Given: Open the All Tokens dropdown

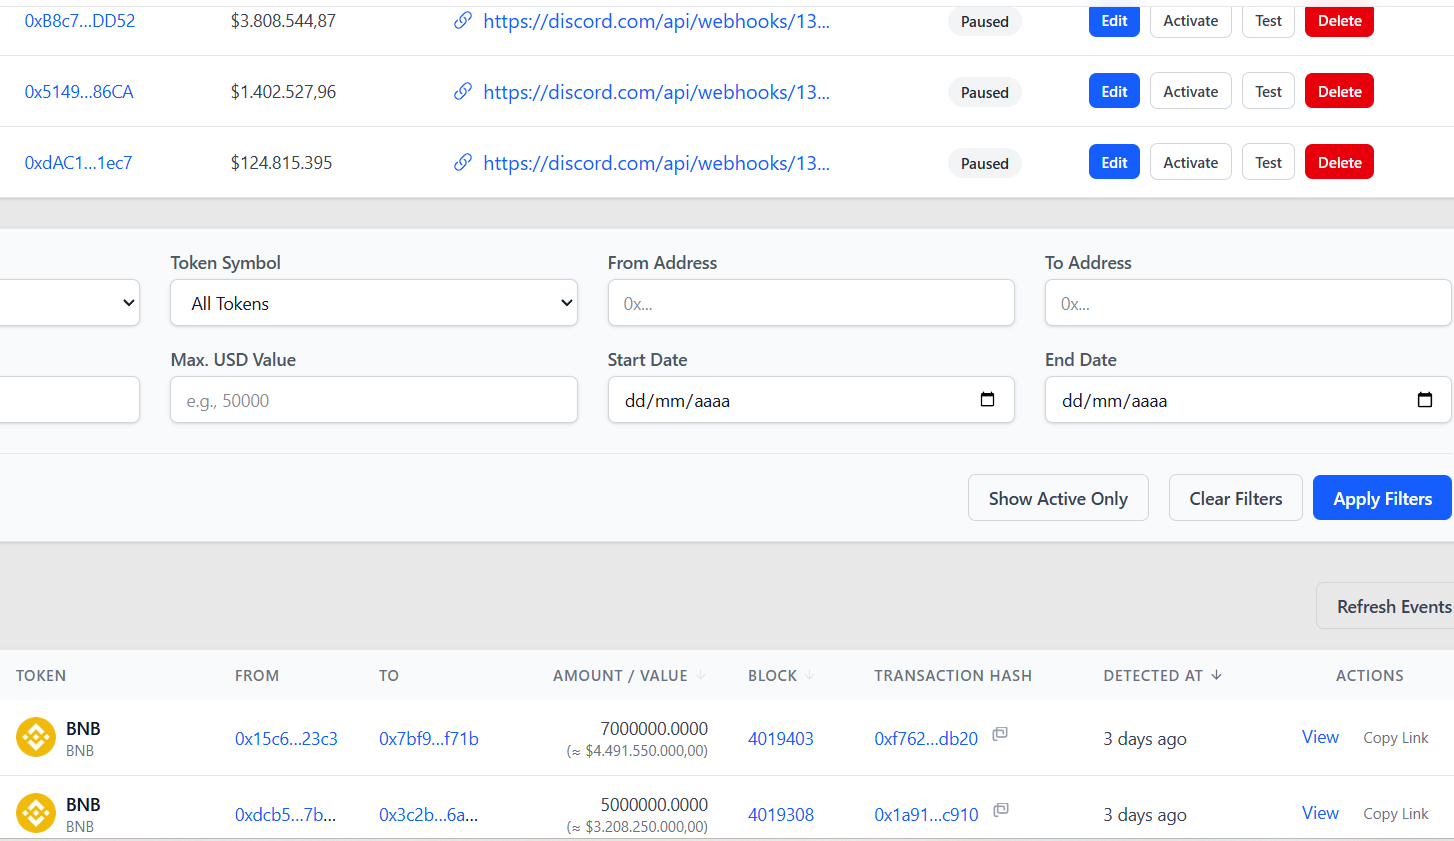Looking at the screenshot, I should [x=373, y=302].
